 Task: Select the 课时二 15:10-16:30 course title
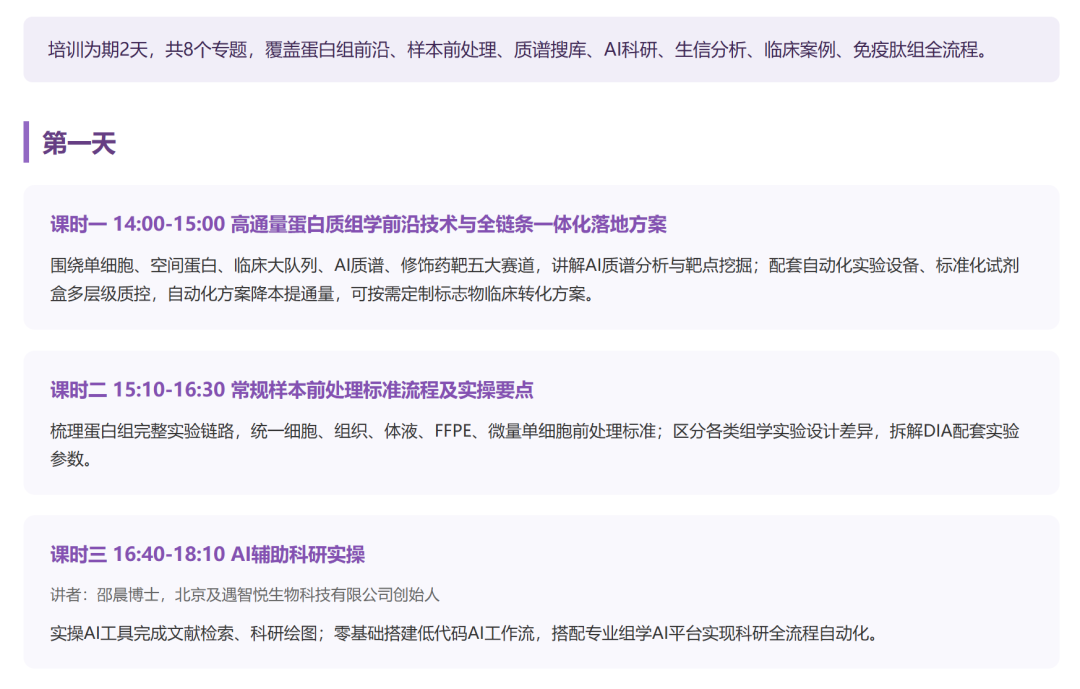coord(291,390)
